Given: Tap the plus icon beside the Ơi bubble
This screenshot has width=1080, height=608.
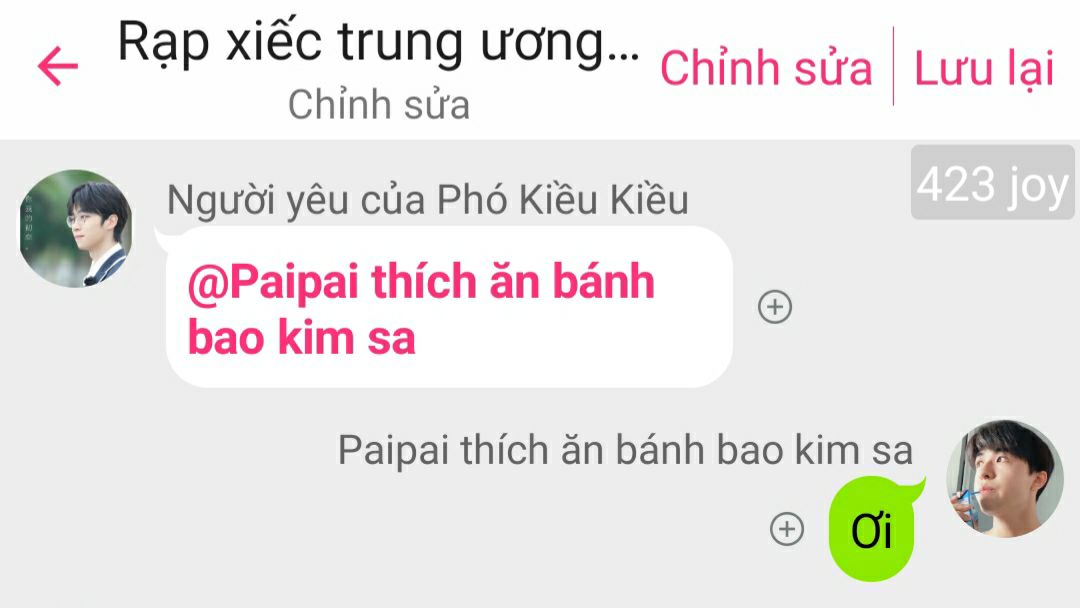Looking at the screenshot, I should pyautogui.click(x=787, y=530).
